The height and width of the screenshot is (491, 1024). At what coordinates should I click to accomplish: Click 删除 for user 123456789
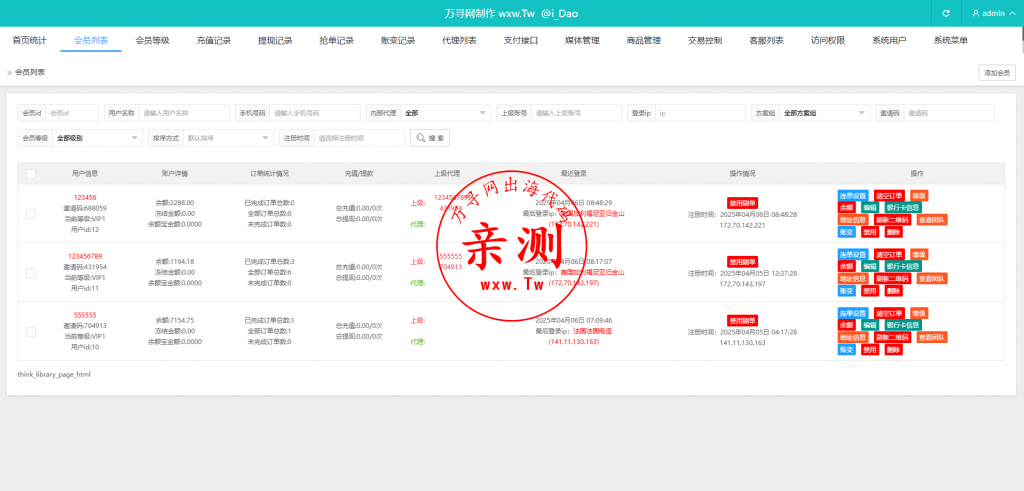(x=893, y=291)
